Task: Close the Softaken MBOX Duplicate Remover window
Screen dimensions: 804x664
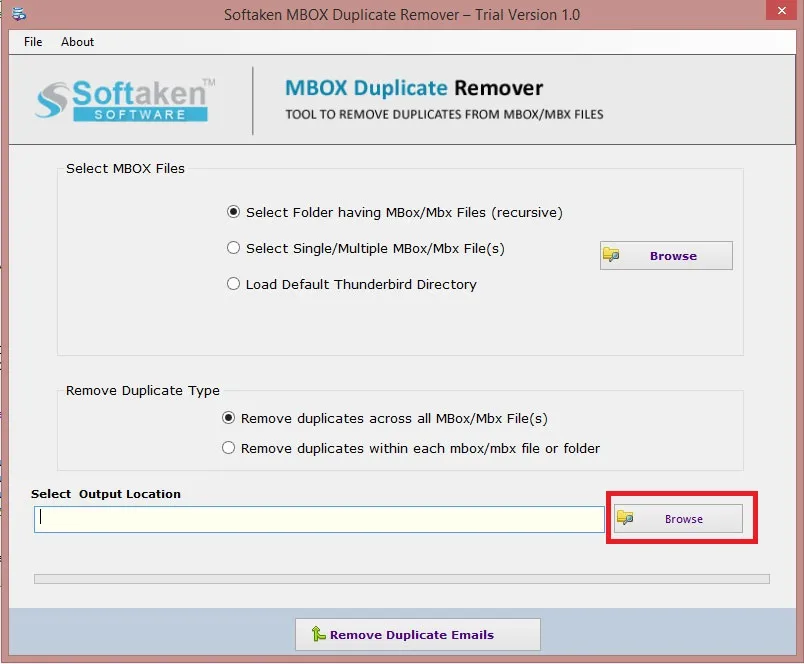Action: [781, 10]
